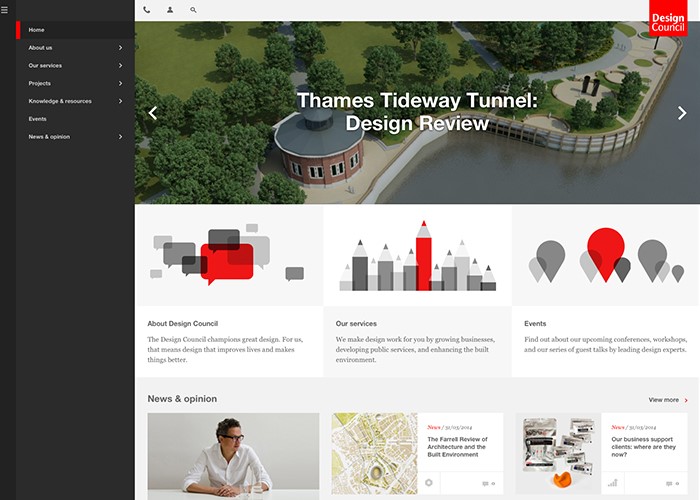Open Events in sidebar menu

[38, 119]
